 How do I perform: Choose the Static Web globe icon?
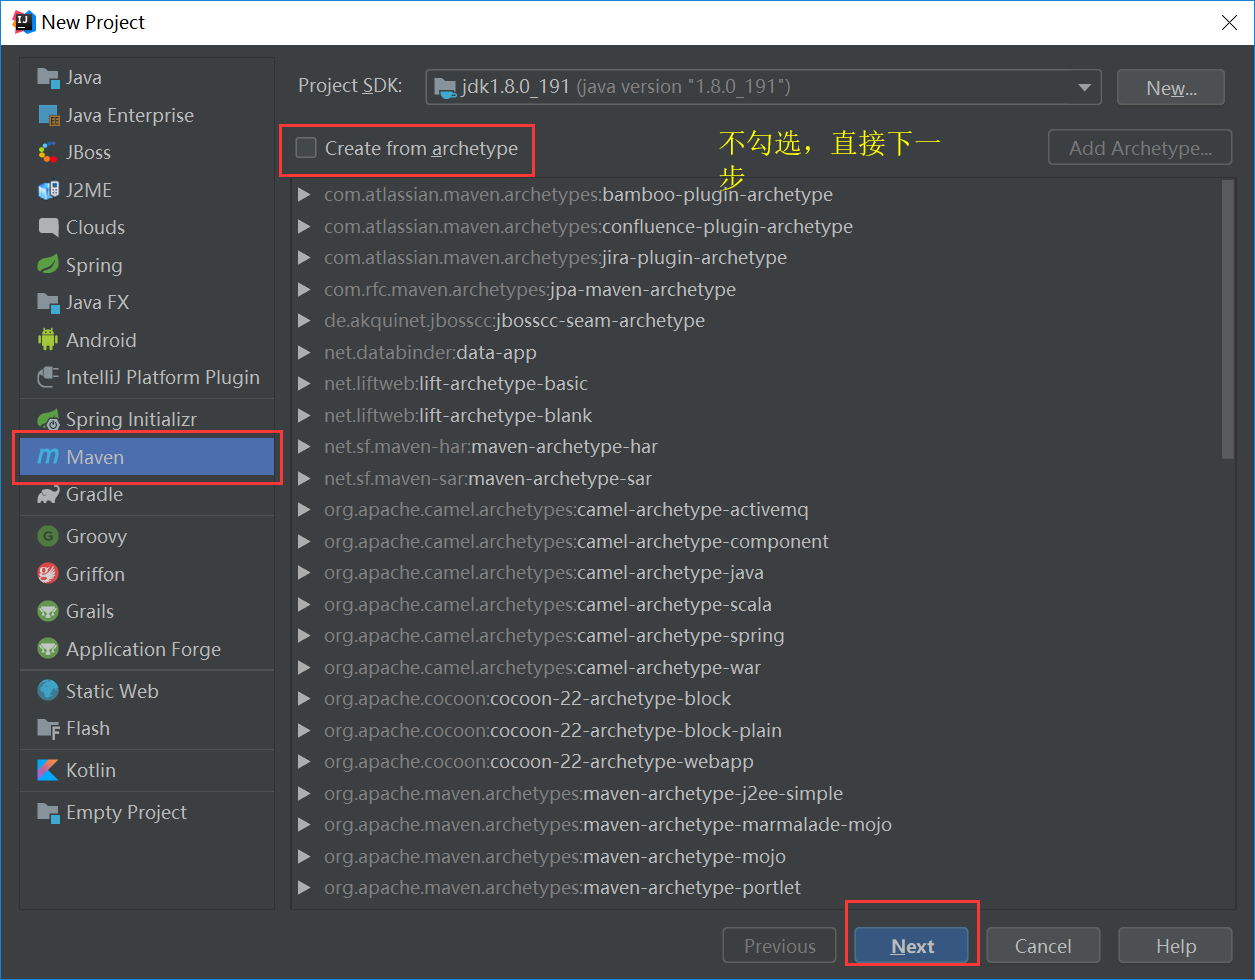pyautogui.click(x=48, y=691)
